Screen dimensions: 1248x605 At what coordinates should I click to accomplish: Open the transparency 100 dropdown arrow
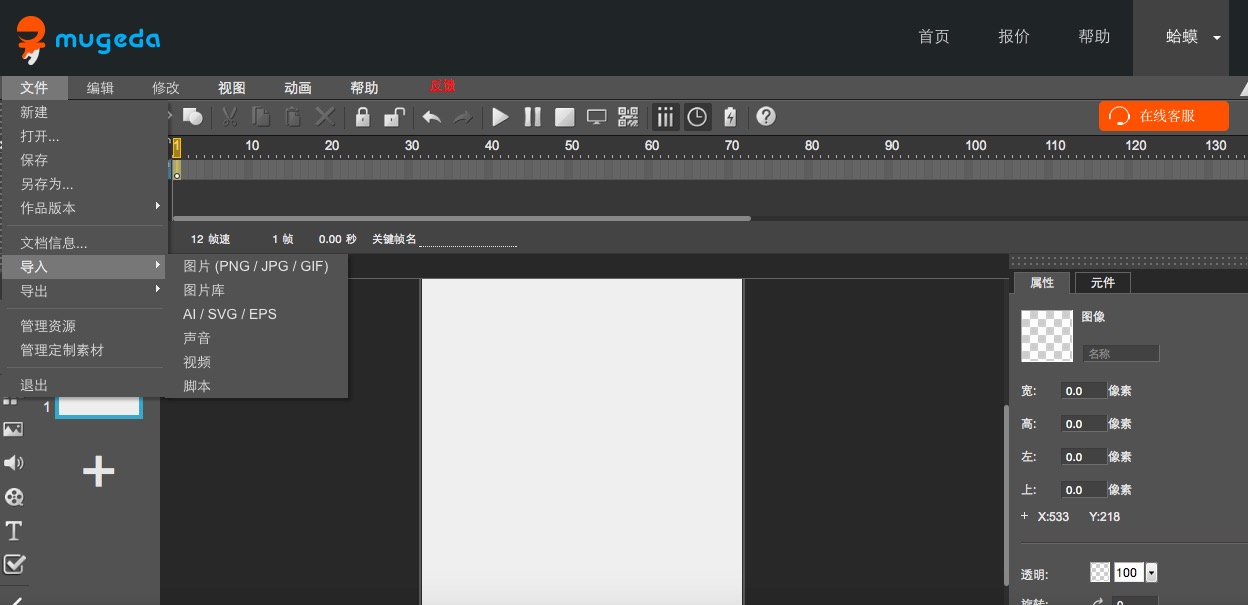coord(1151,573)
